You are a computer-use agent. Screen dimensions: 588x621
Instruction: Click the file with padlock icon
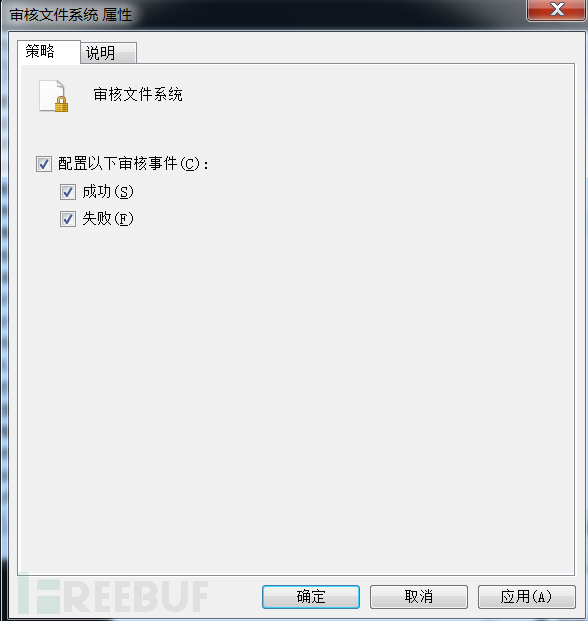click(53, 96)
